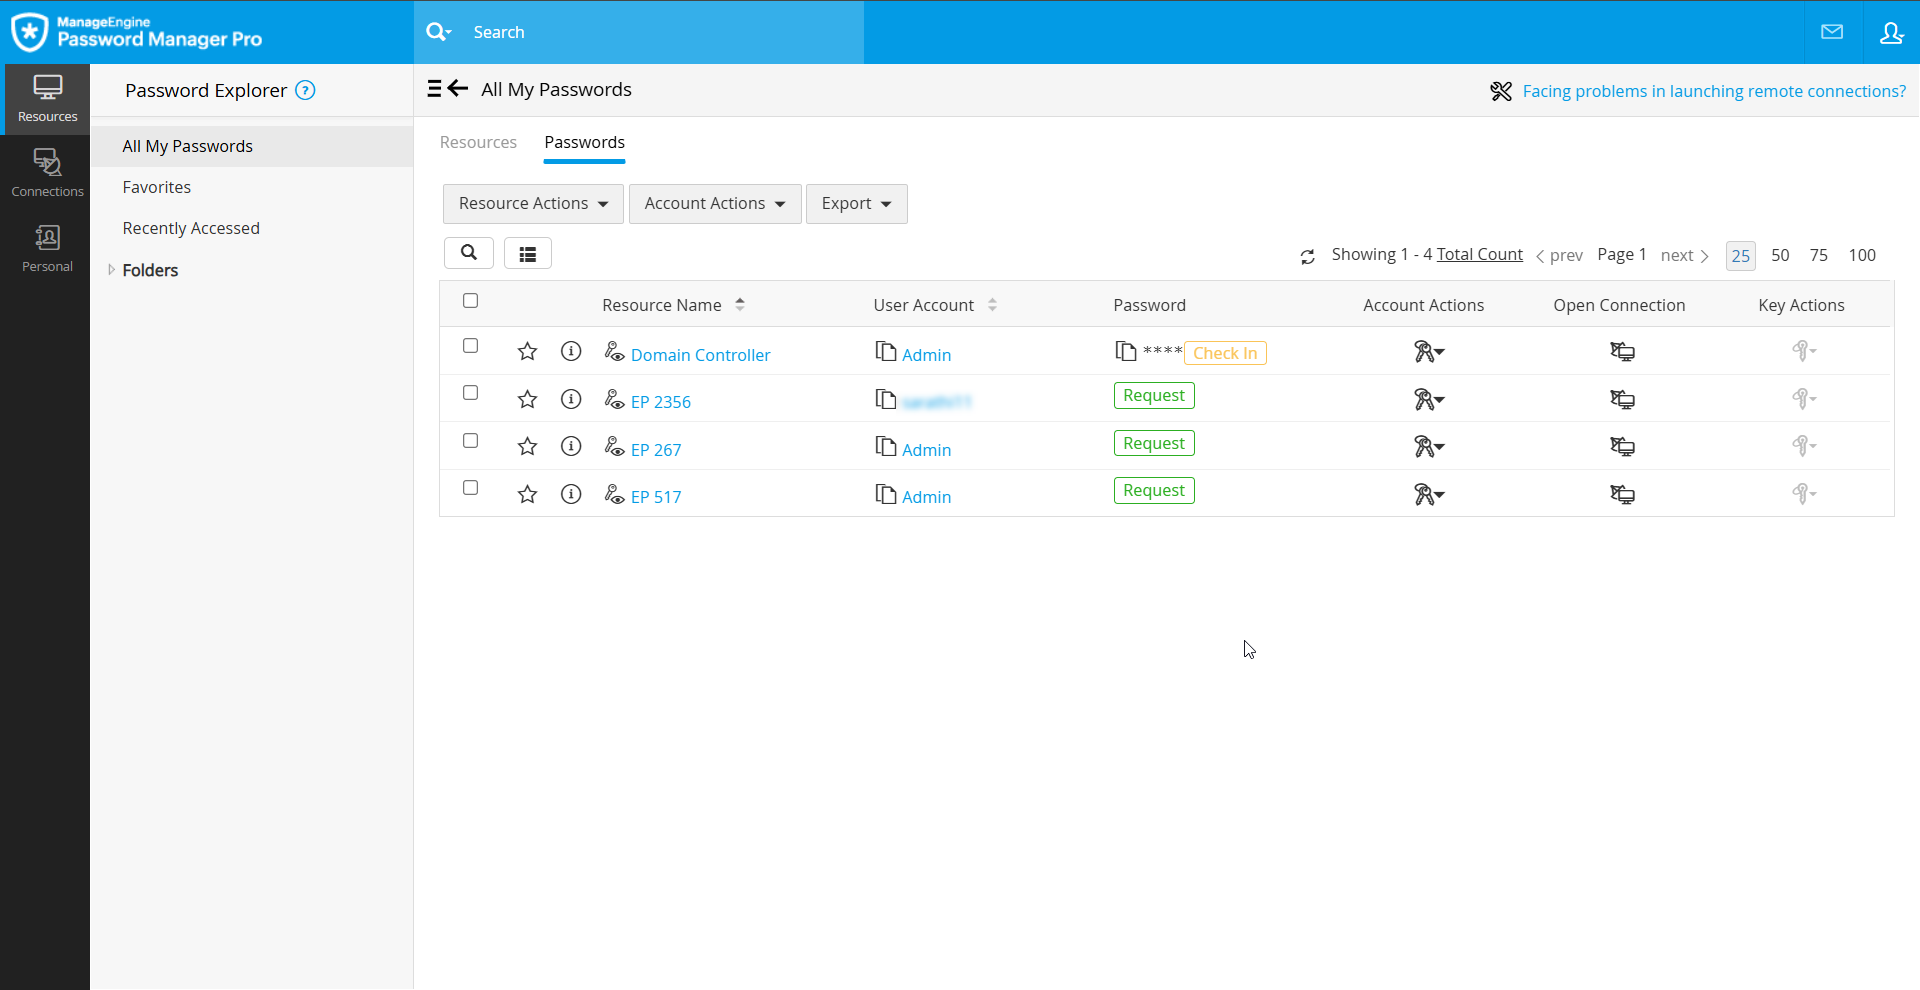Screen dimensions: 1920x990
Task: Copy Domain Controller user account name
Action: (885, 351)
